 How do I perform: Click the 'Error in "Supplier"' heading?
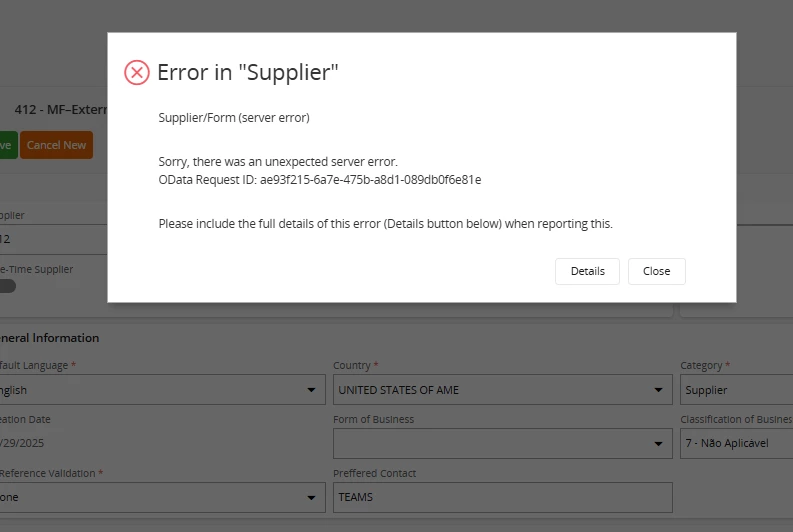(x=247, y=72)
